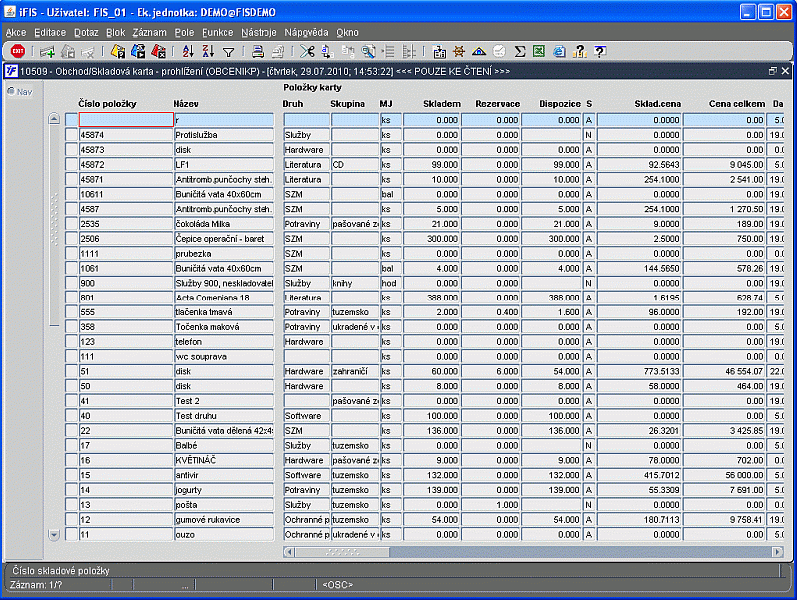
Task: Click the blue folder execute-query icon
Action: pyautogui.click(x=138, y=51)
